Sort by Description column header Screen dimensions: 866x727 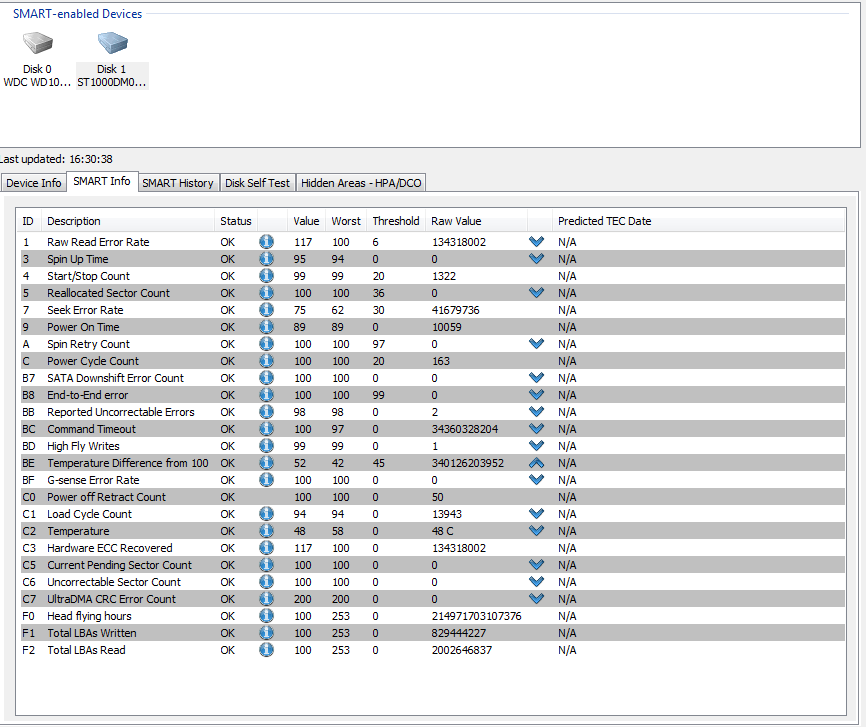tap(128, 221)
